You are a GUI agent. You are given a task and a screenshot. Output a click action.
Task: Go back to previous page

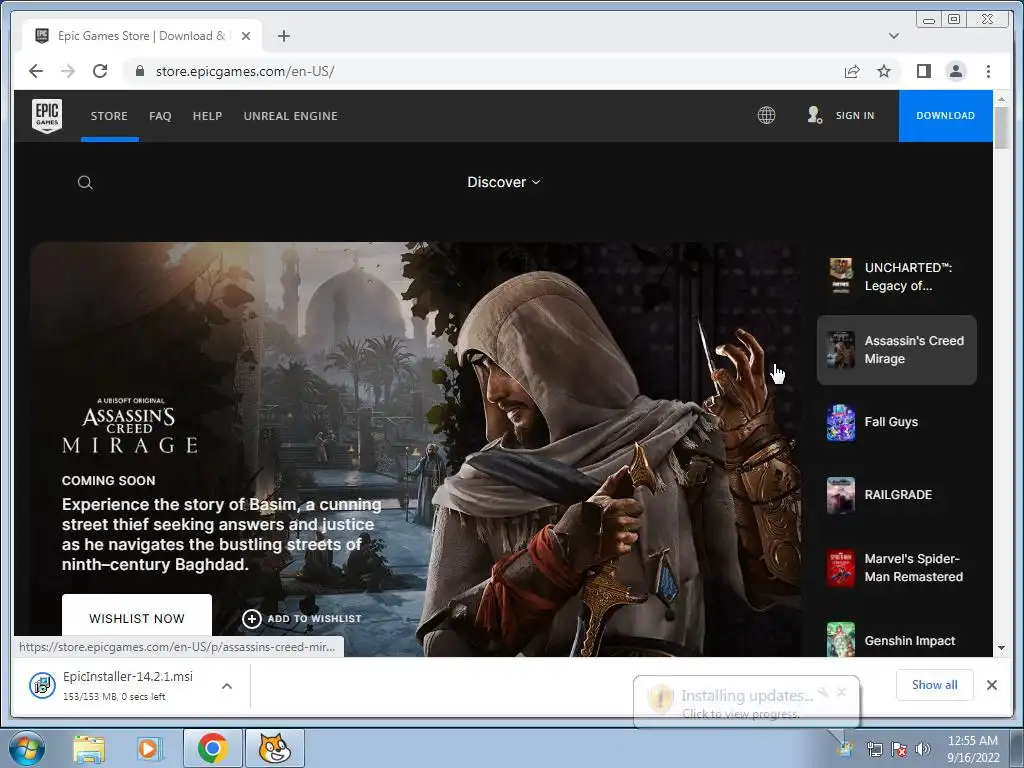(36, 71)
